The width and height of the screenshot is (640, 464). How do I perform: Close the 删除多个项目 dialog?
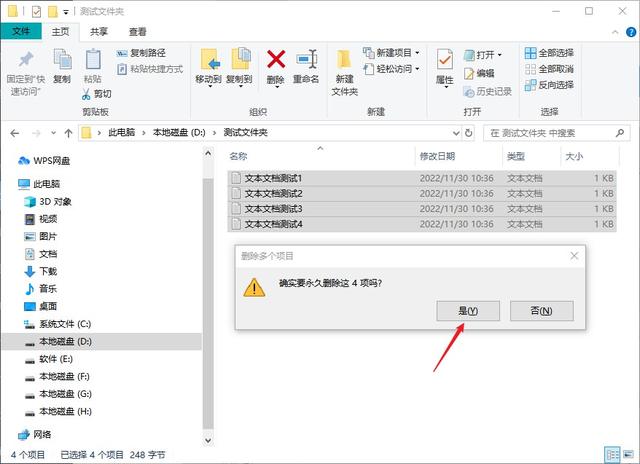574,256
